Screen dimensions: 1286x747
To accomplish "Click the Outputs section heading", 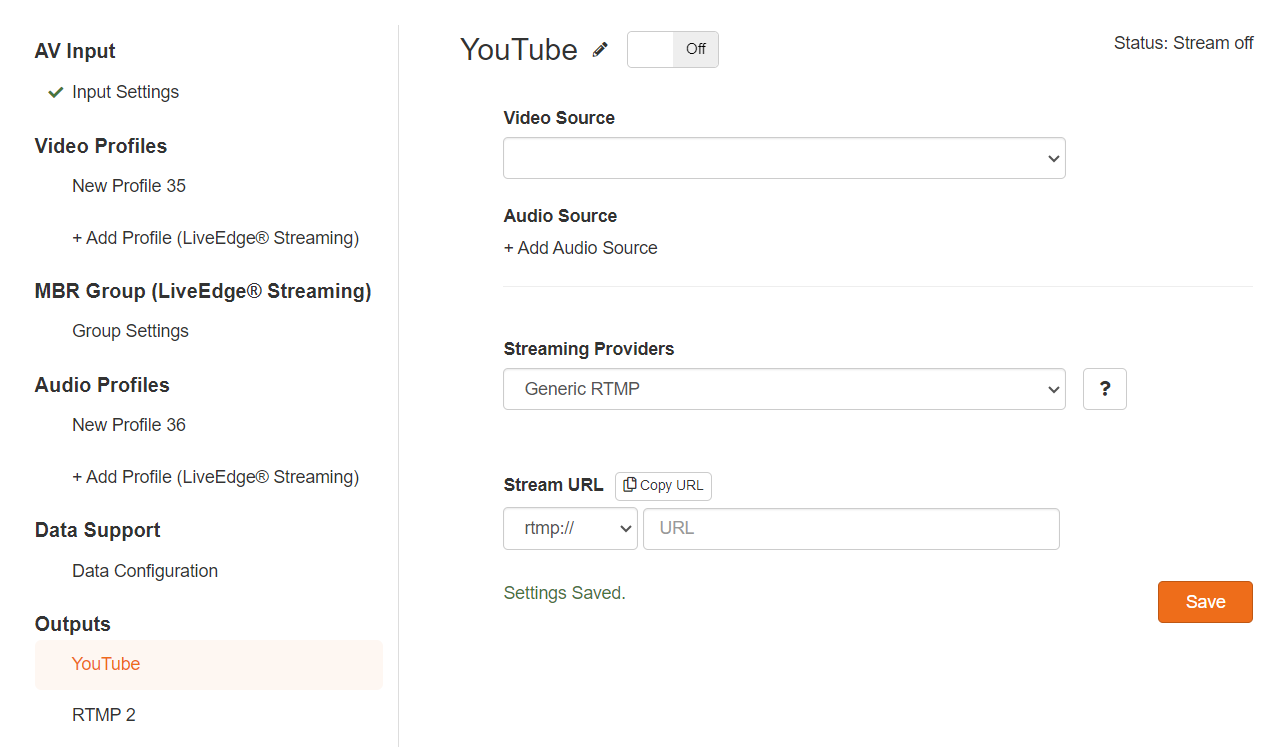I will pyautogui.click(x=73, y=624).
